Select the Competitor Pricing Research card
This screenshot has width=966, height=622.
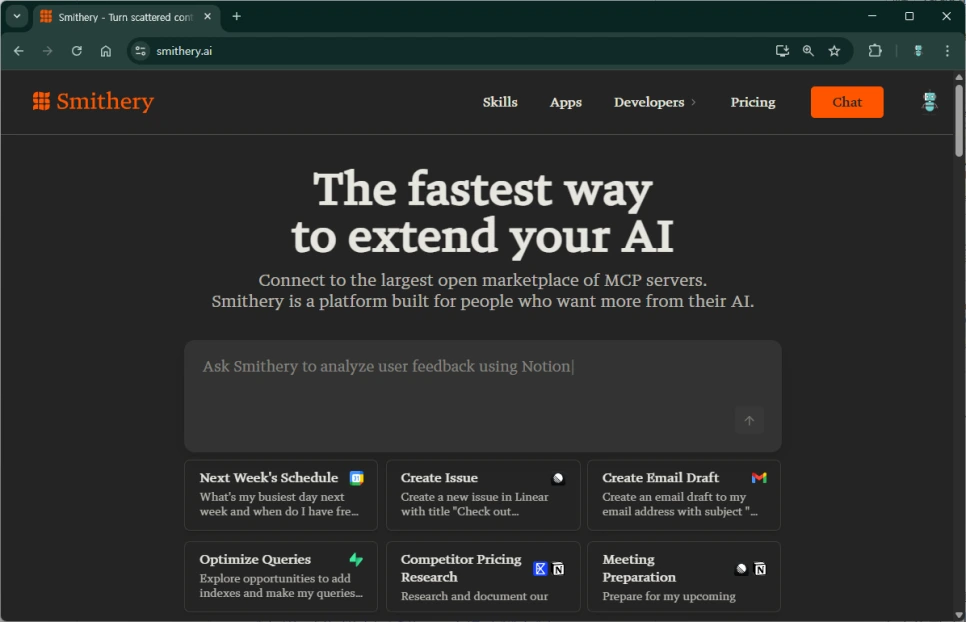(483, 576)
